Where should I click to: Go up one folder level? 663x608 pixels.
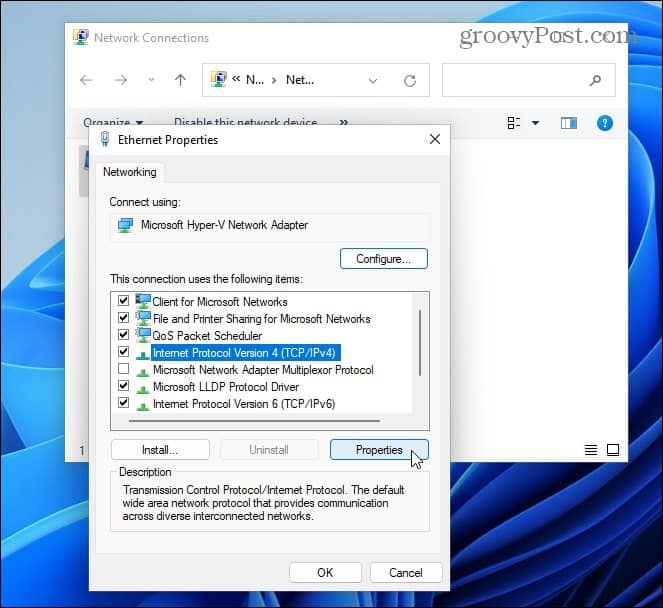point(181,80)
